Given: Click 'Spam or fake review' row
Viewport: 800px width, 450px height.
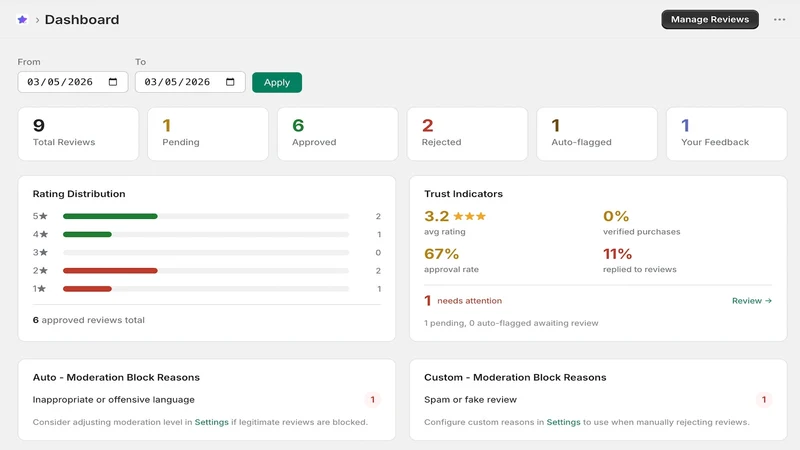Looking at the screenshot, I should (598, 399).
